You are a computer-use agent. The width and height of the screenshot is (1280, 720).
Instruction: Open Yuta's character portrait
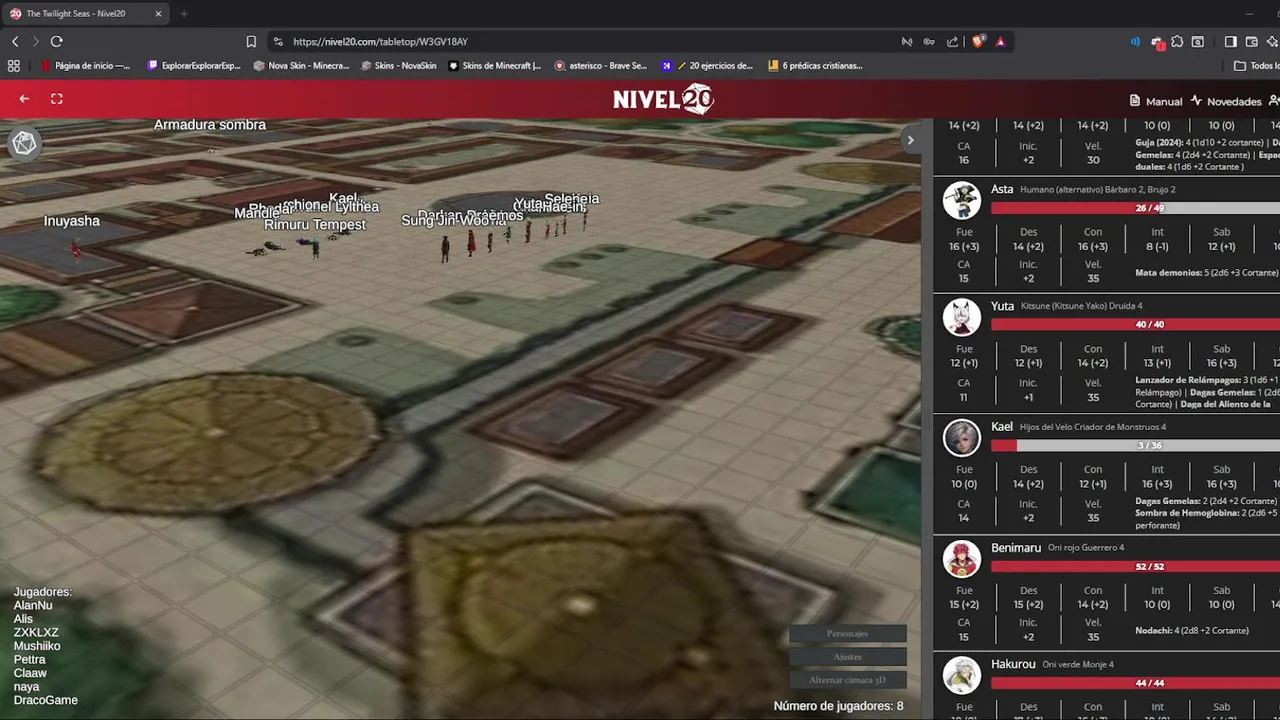(962, 317)
